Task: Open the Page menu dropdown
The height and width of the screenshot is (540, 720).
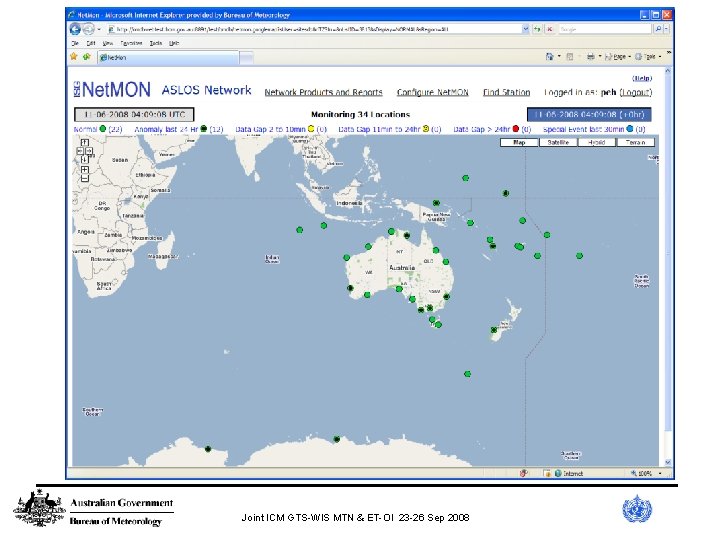Action: tap(618, 56)
